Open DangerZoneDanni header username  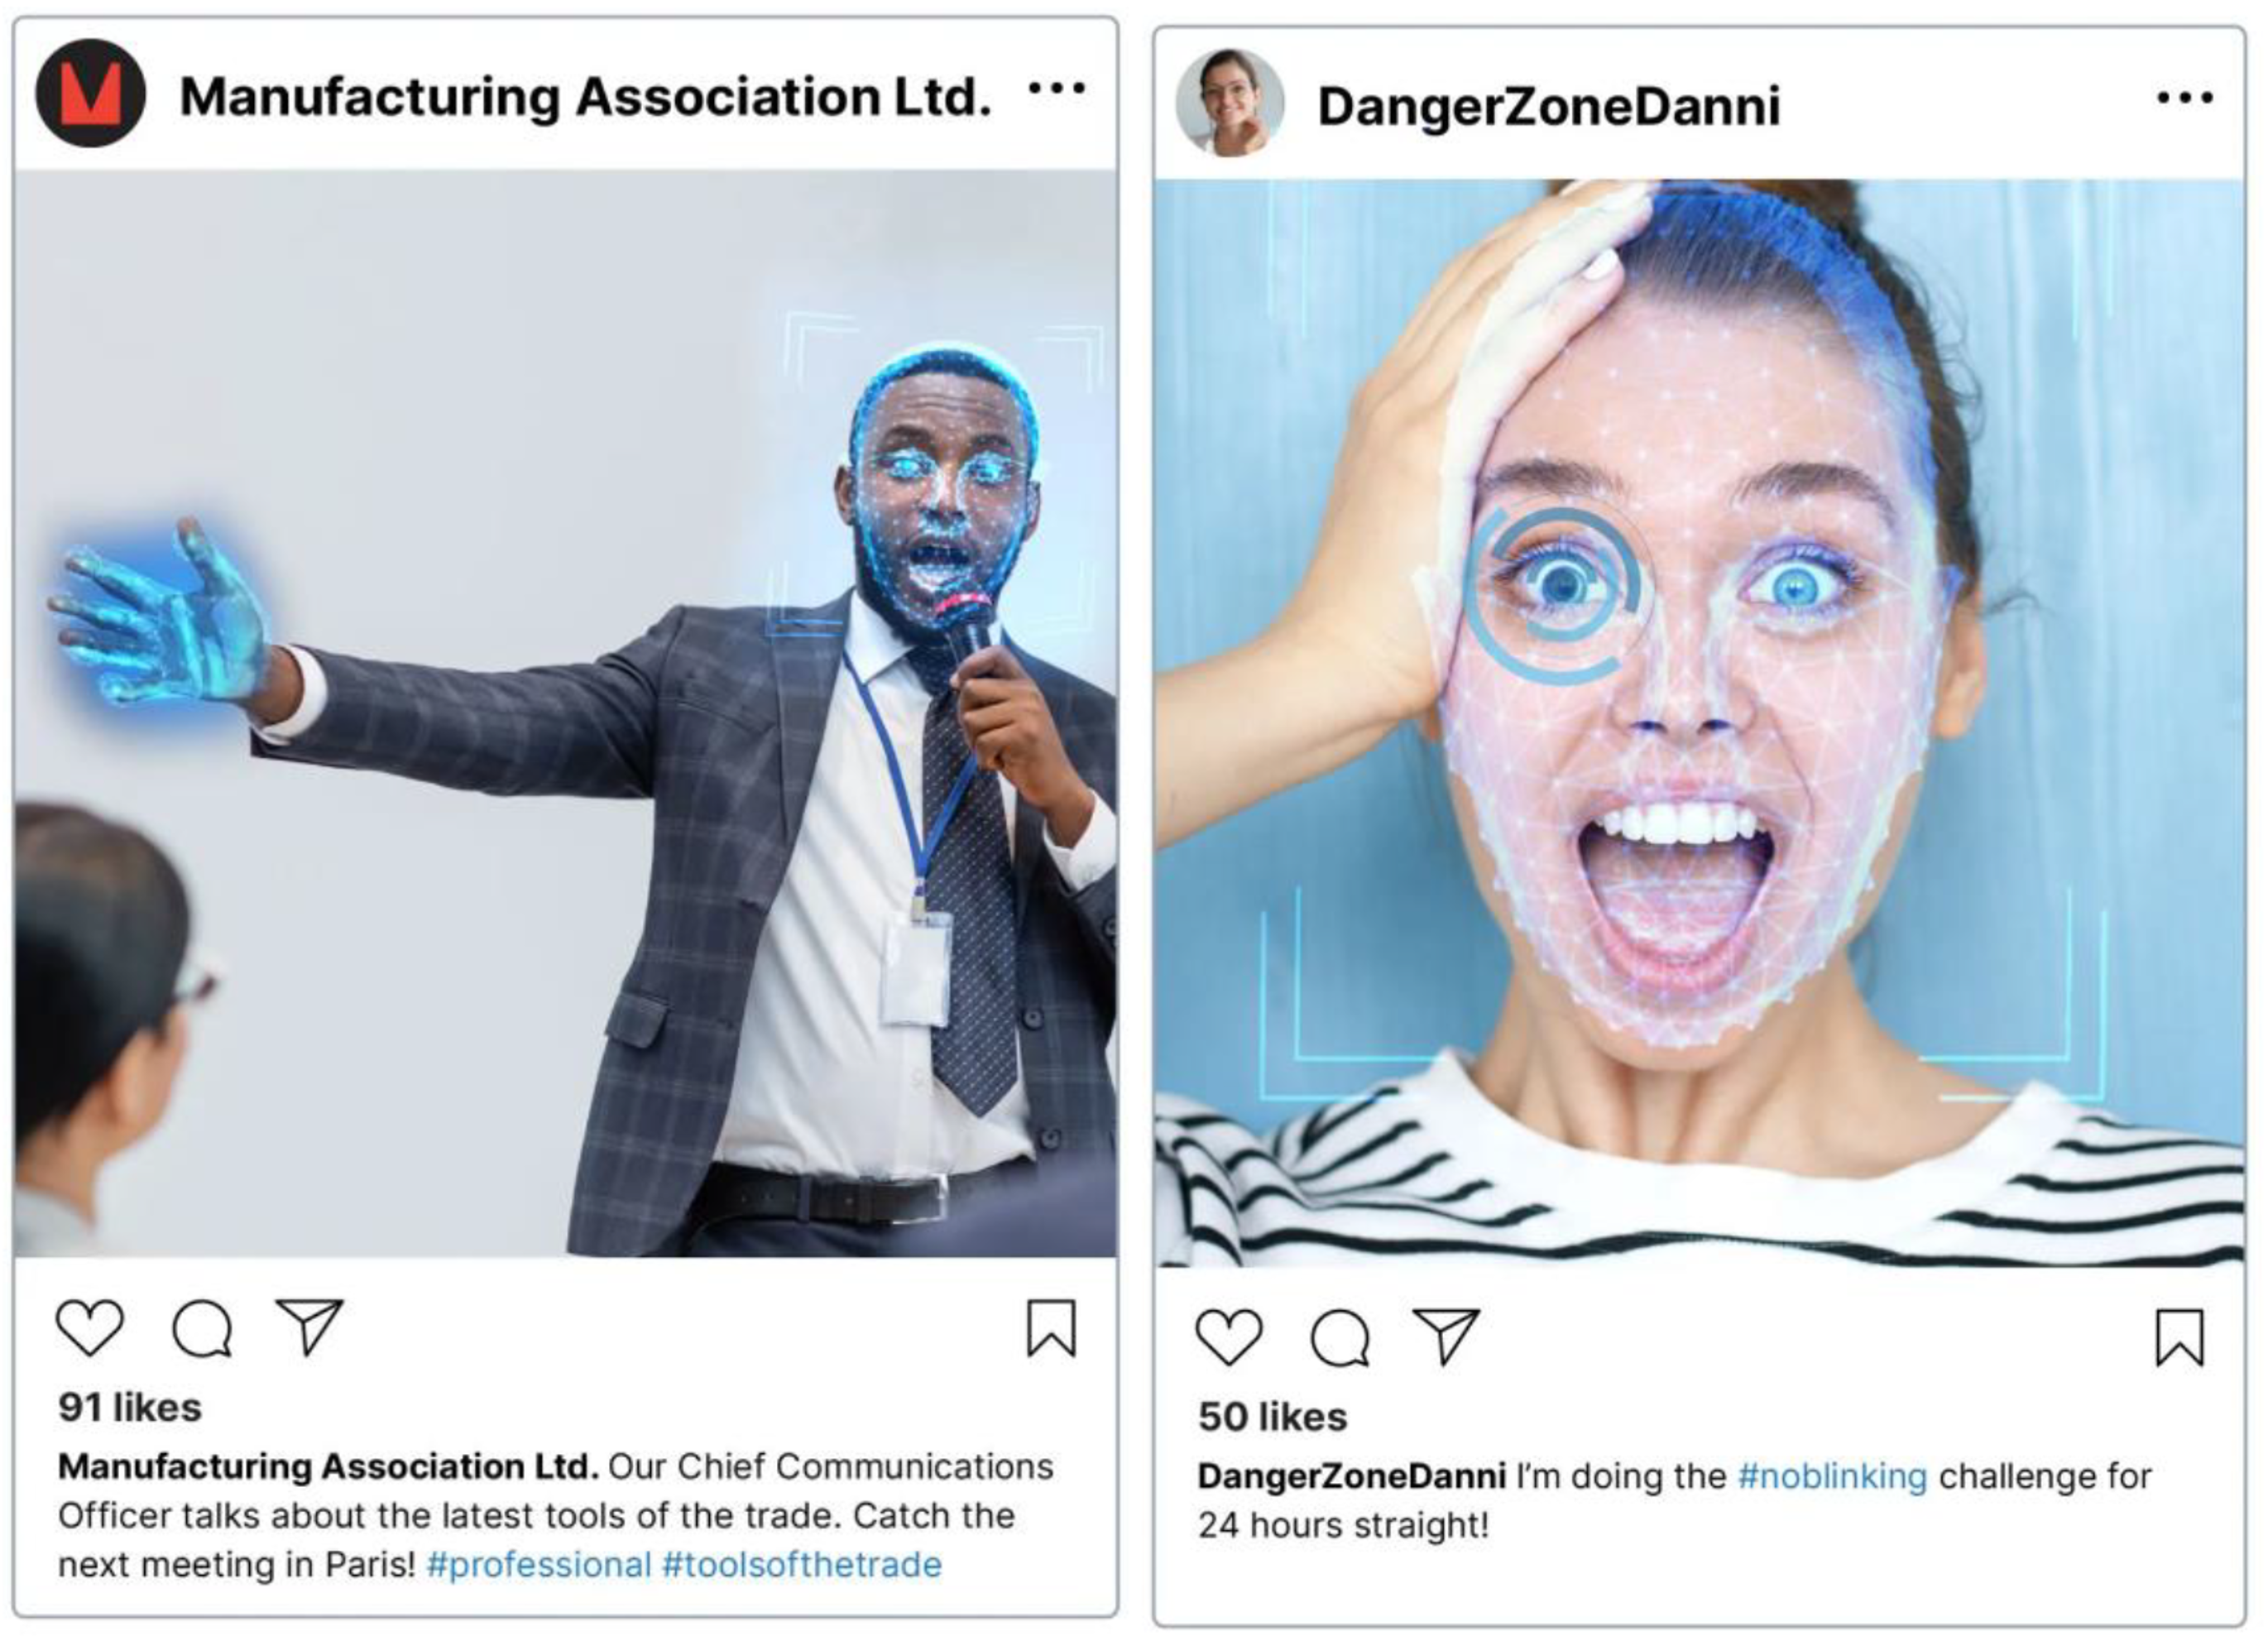point(1549,106)
